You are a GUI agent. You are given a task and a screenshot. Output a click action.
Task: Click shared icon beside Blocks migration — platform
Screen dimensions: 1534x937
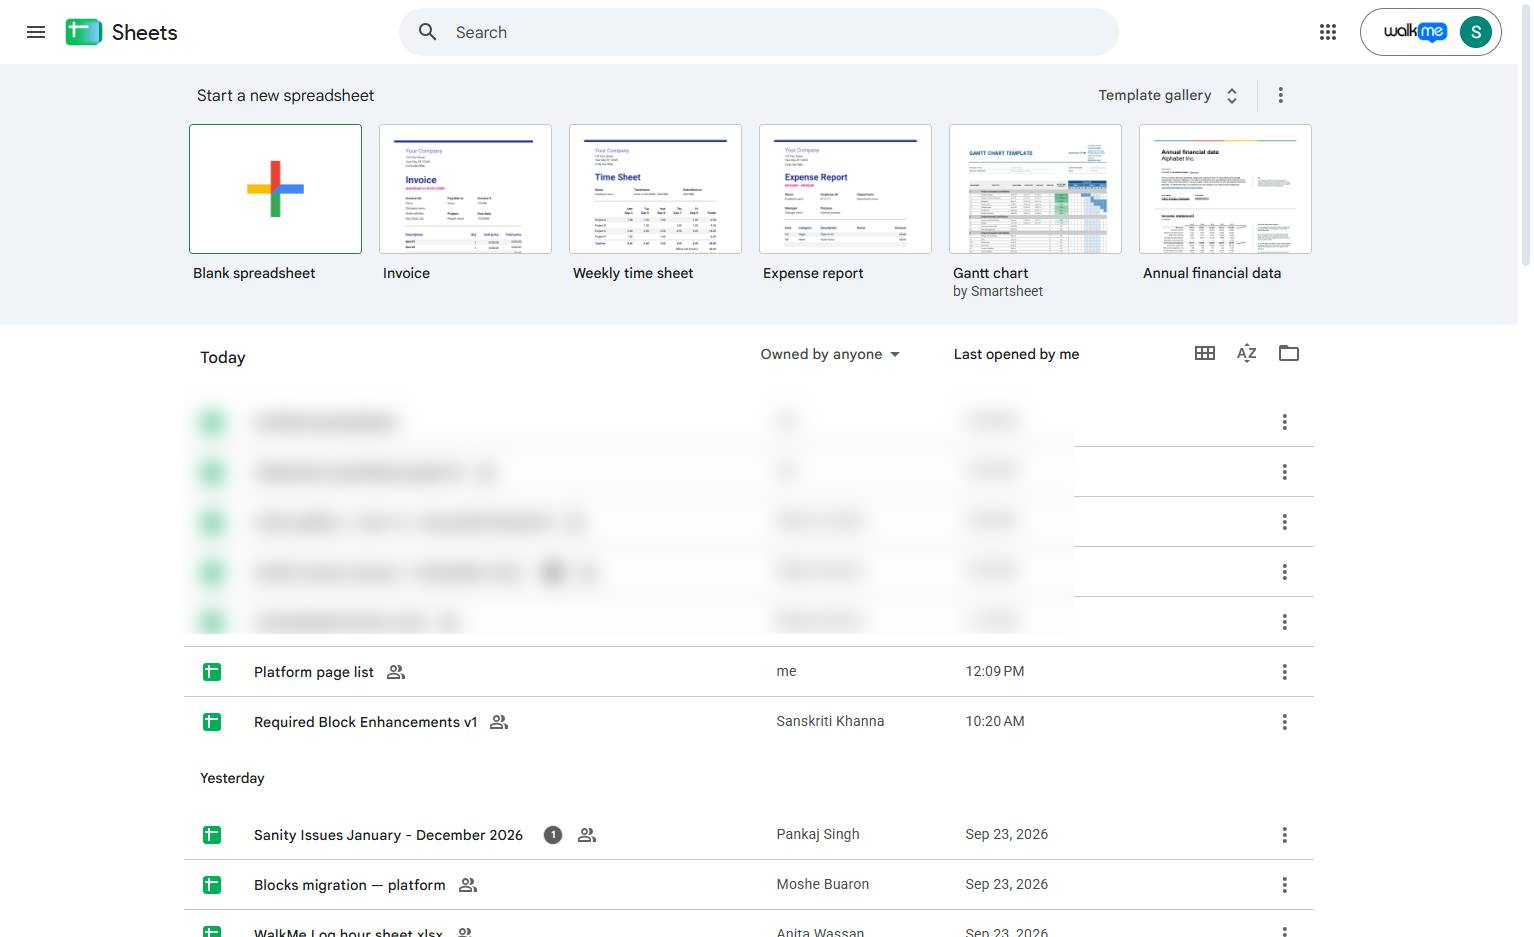pyautogui.click(x=468, y=885)
